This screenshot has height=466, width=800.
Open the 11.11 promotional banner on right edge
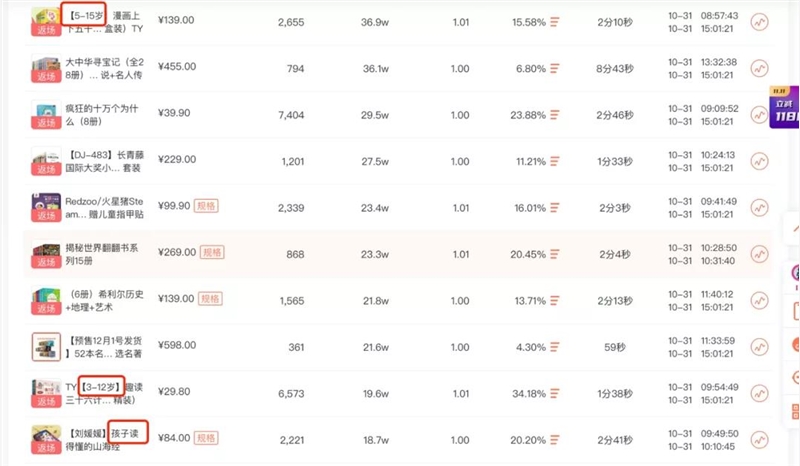click(784, 108)
